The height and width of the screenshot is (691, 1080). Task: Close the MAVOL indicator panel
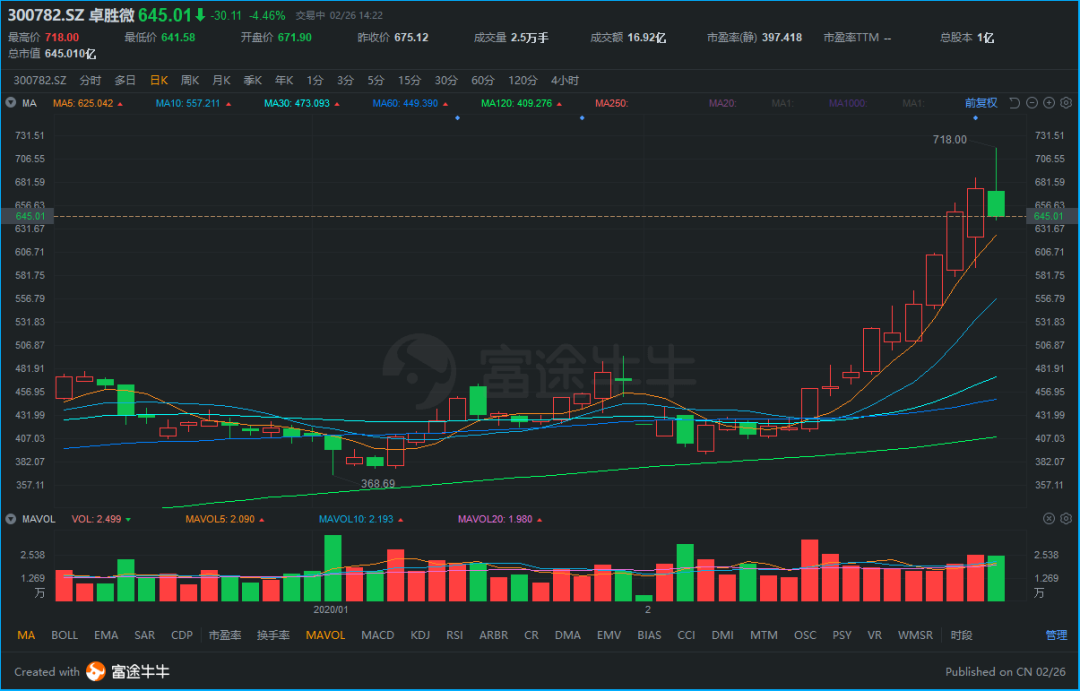pos(1048,518)
